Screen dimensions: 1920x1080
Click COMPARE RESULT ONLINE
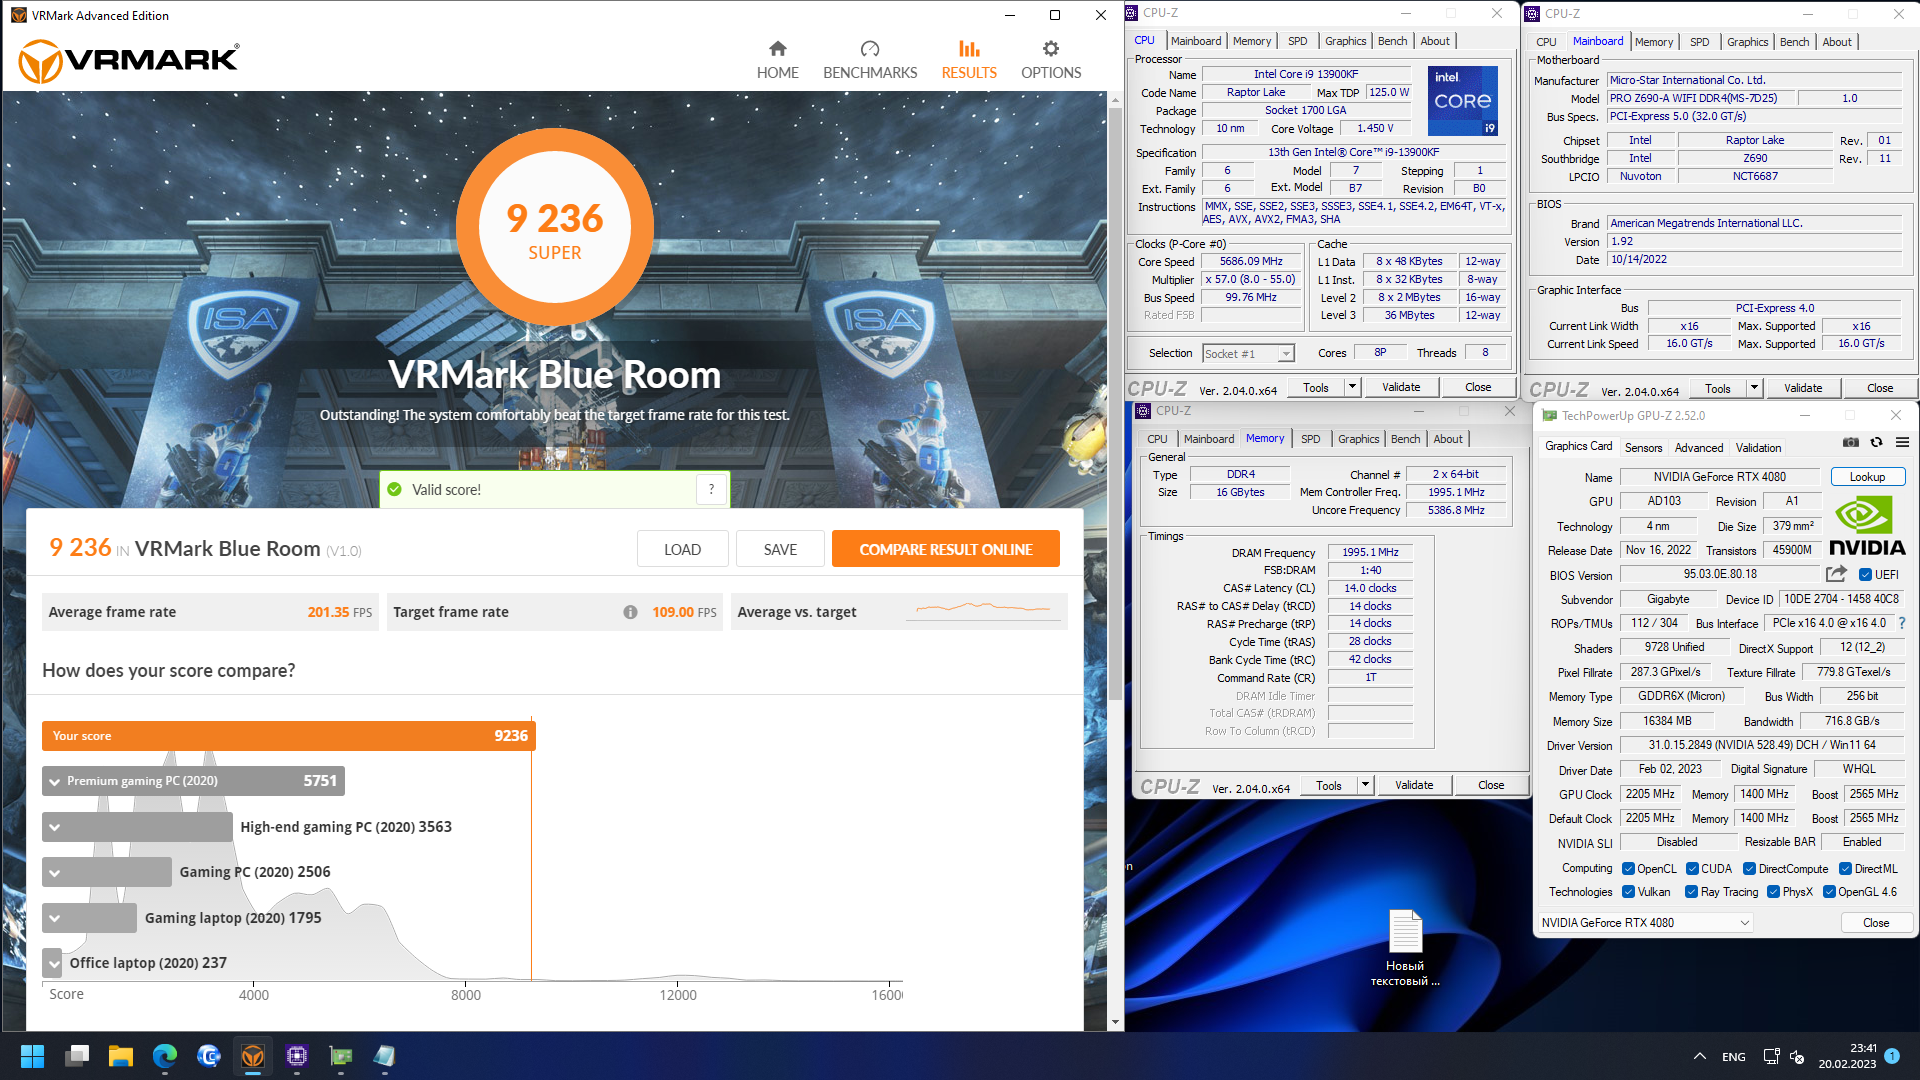pyautogui.click(x=945, y=549)
